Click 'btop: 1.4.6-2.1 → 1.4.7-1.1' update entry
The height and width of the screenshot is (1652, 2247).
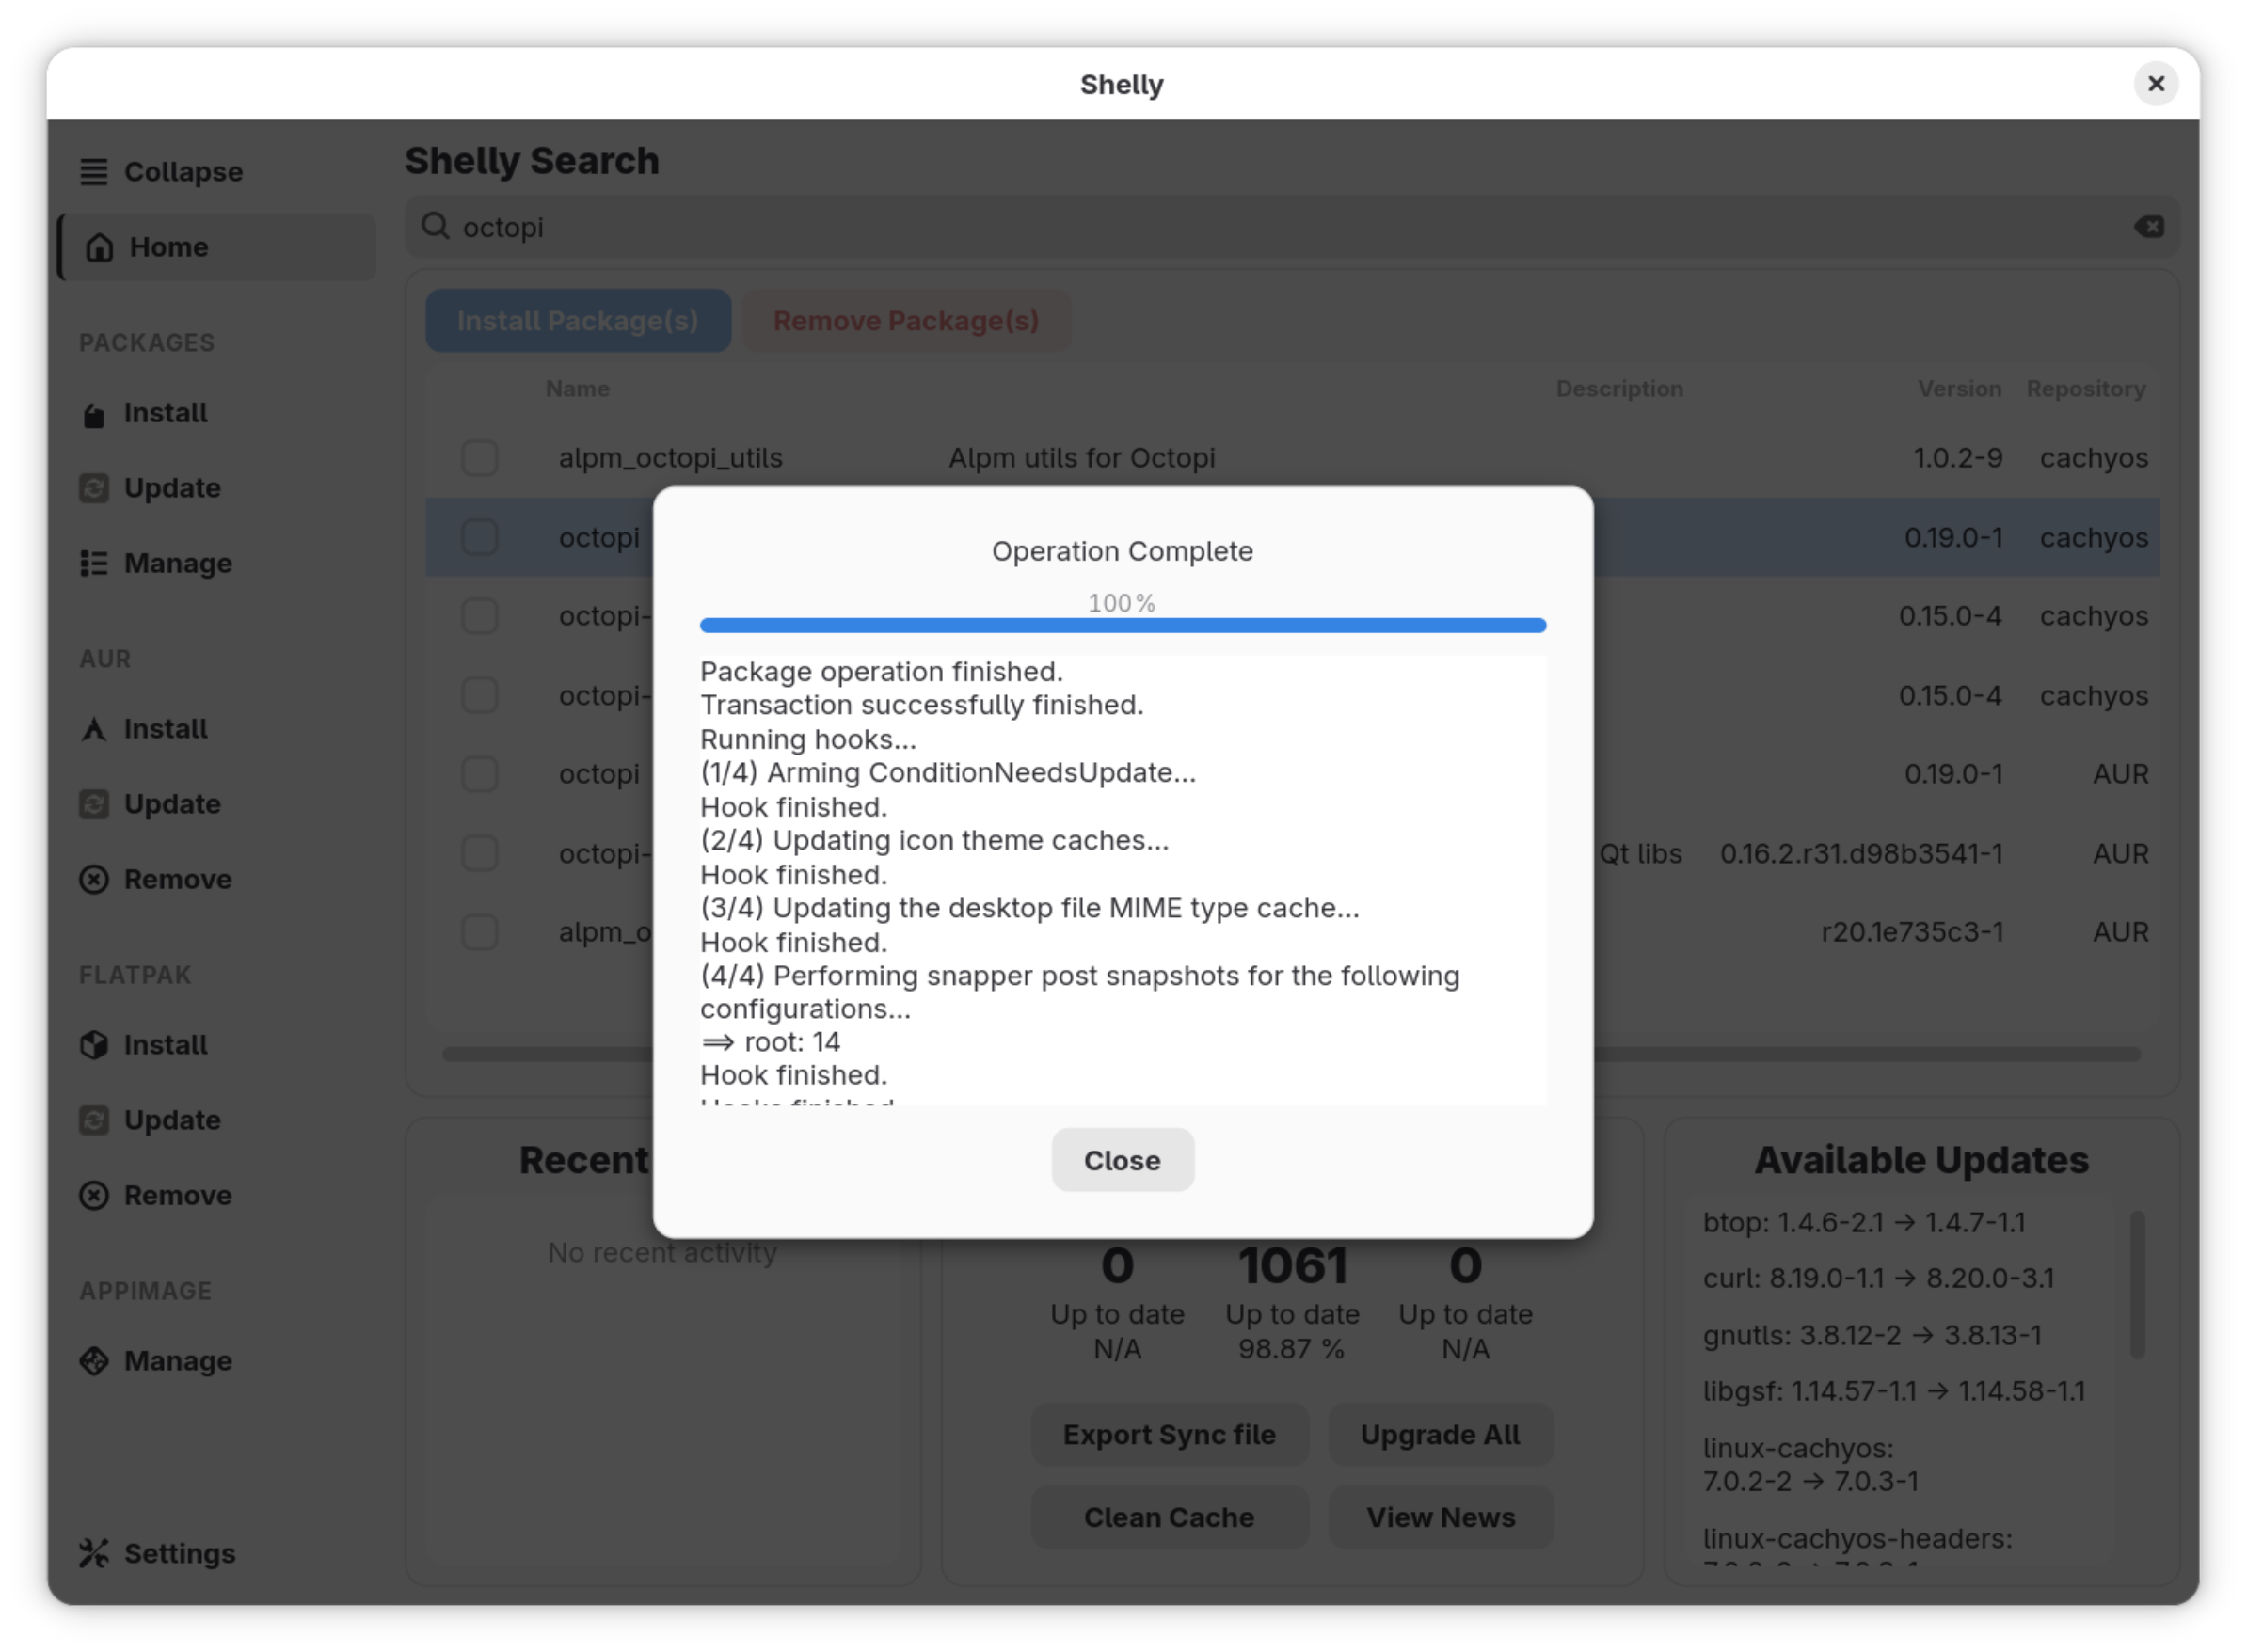[1864, 1222]
